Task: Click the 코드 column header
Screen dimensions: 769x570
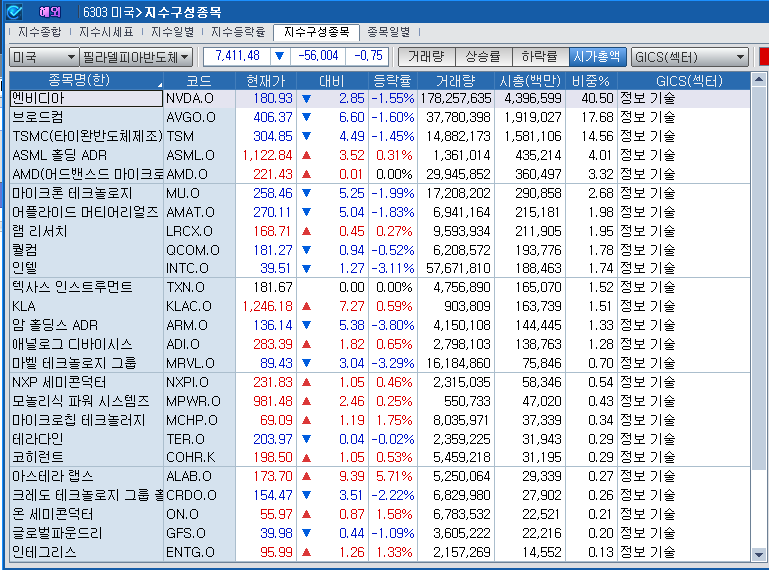Action: pos(199,80)
